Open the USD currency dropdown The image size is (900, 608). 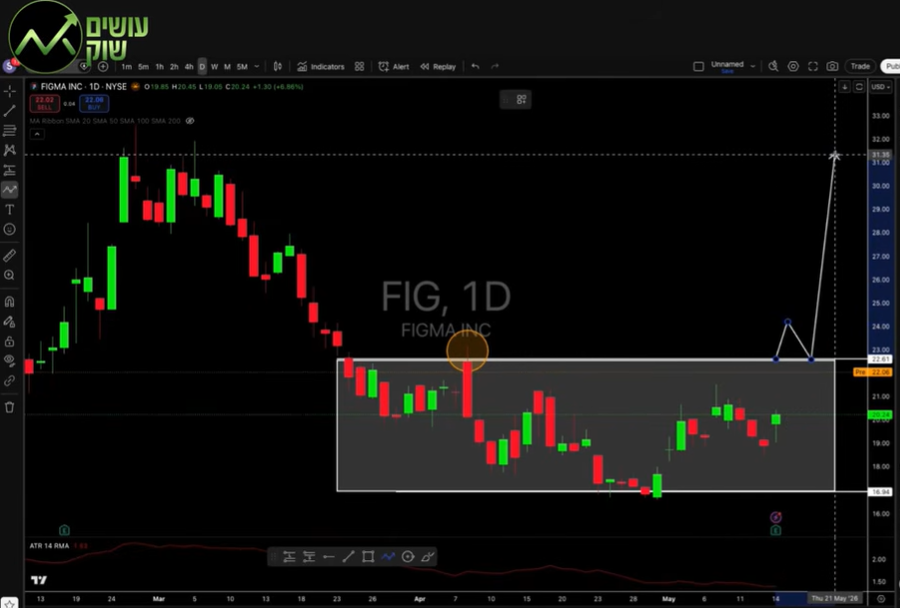[880, 87]
